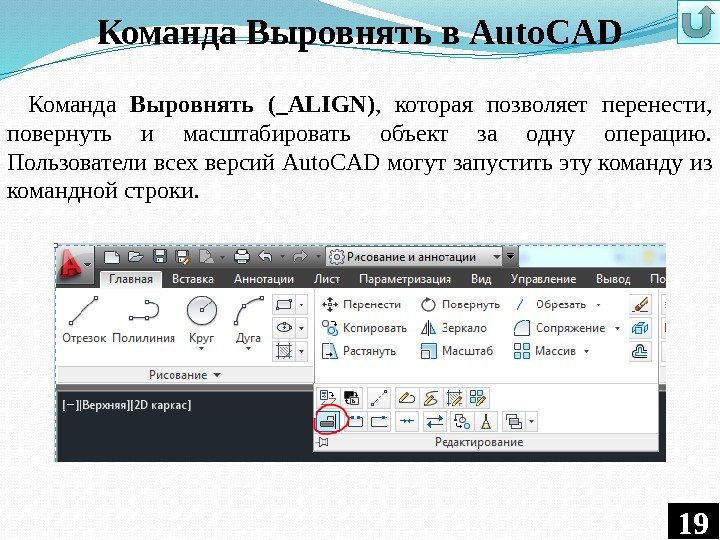Click the Save As icon with pencil
The image size is (720, 540).
click(x=183, y=257)
